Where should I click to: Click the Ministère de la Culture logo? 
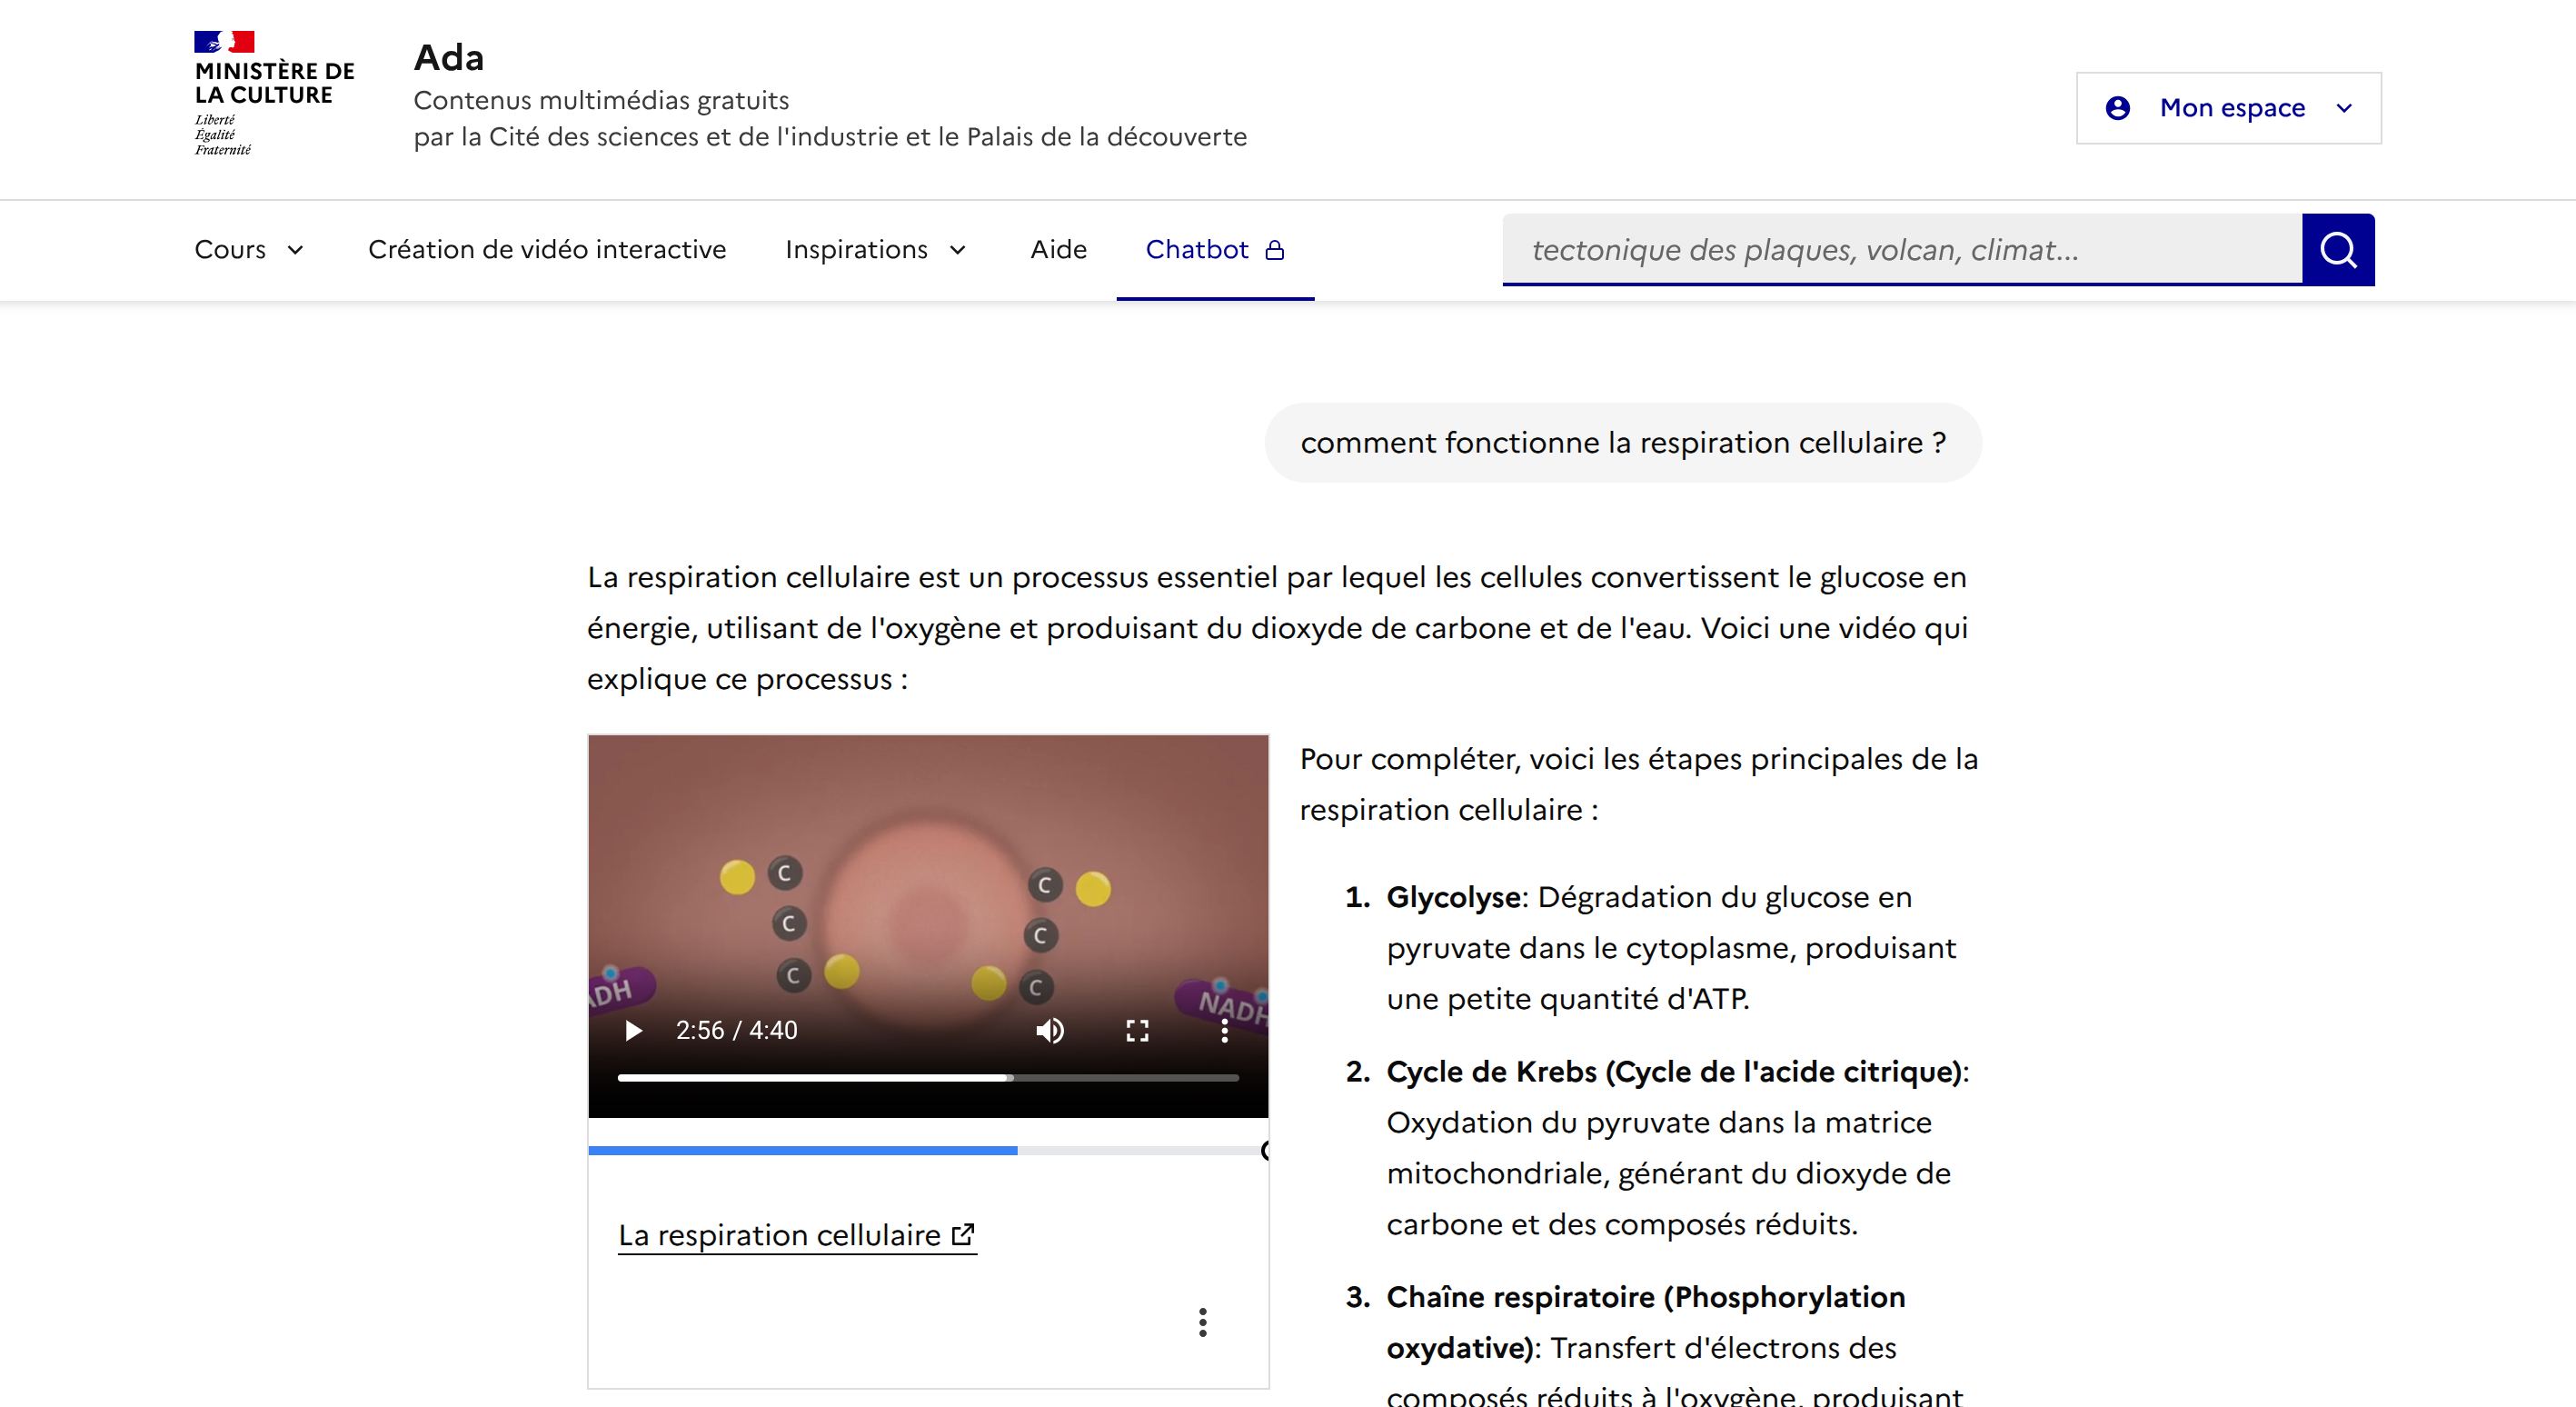click(274, 94)
